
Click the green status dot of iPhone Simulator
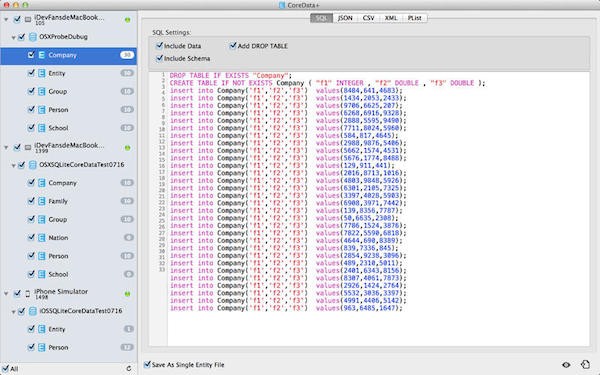coord(128,294)
